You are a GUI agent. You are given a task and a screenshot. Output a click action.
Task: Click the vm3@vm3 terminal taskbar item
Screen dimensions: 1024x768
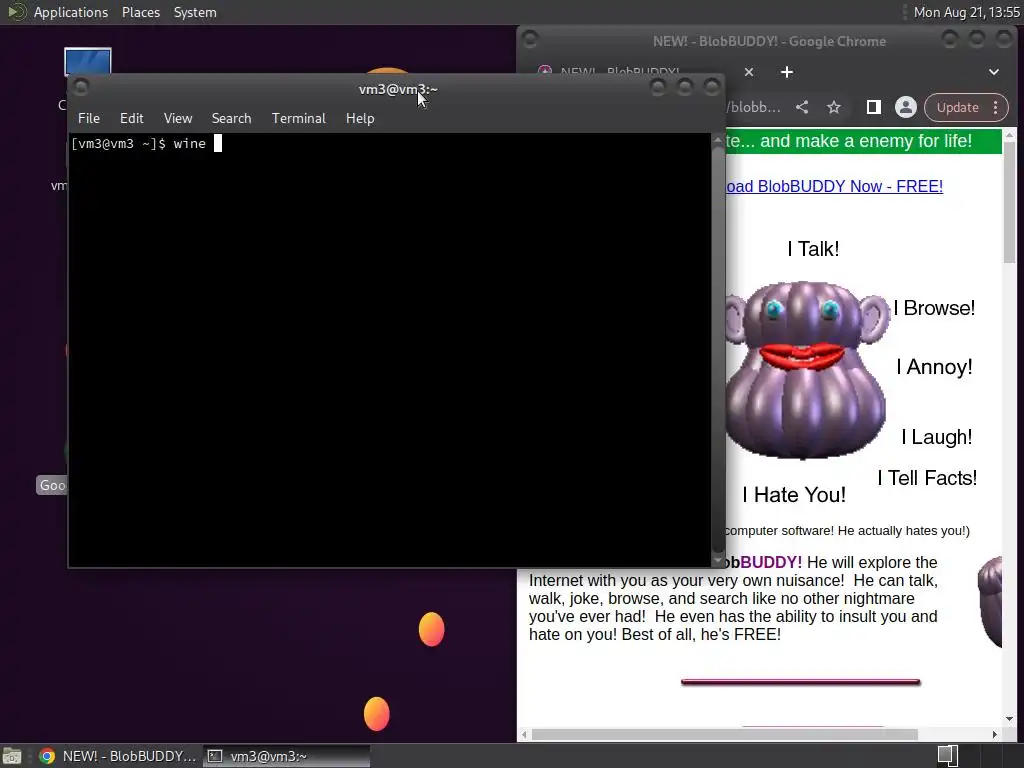pyautogui.click(x=286, y=756)
